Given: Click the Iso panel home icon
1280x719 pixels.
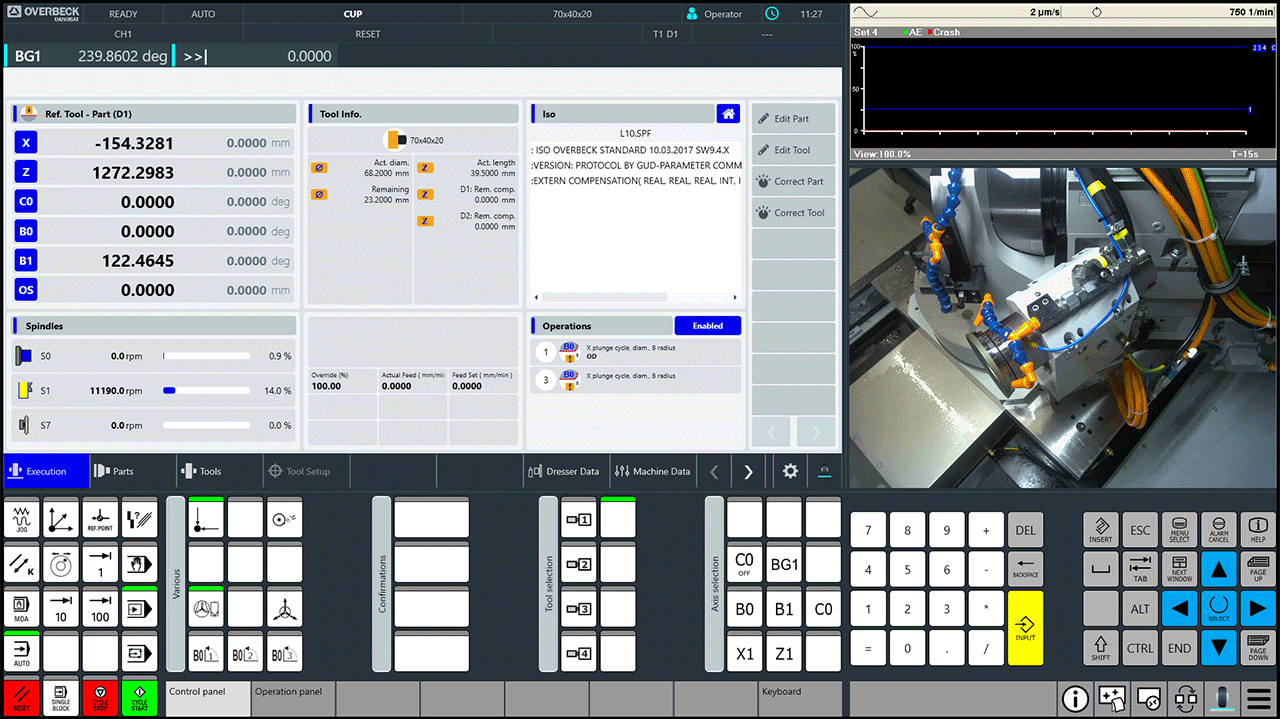Looking at the screenshot, I should click(x=729, y=114).
